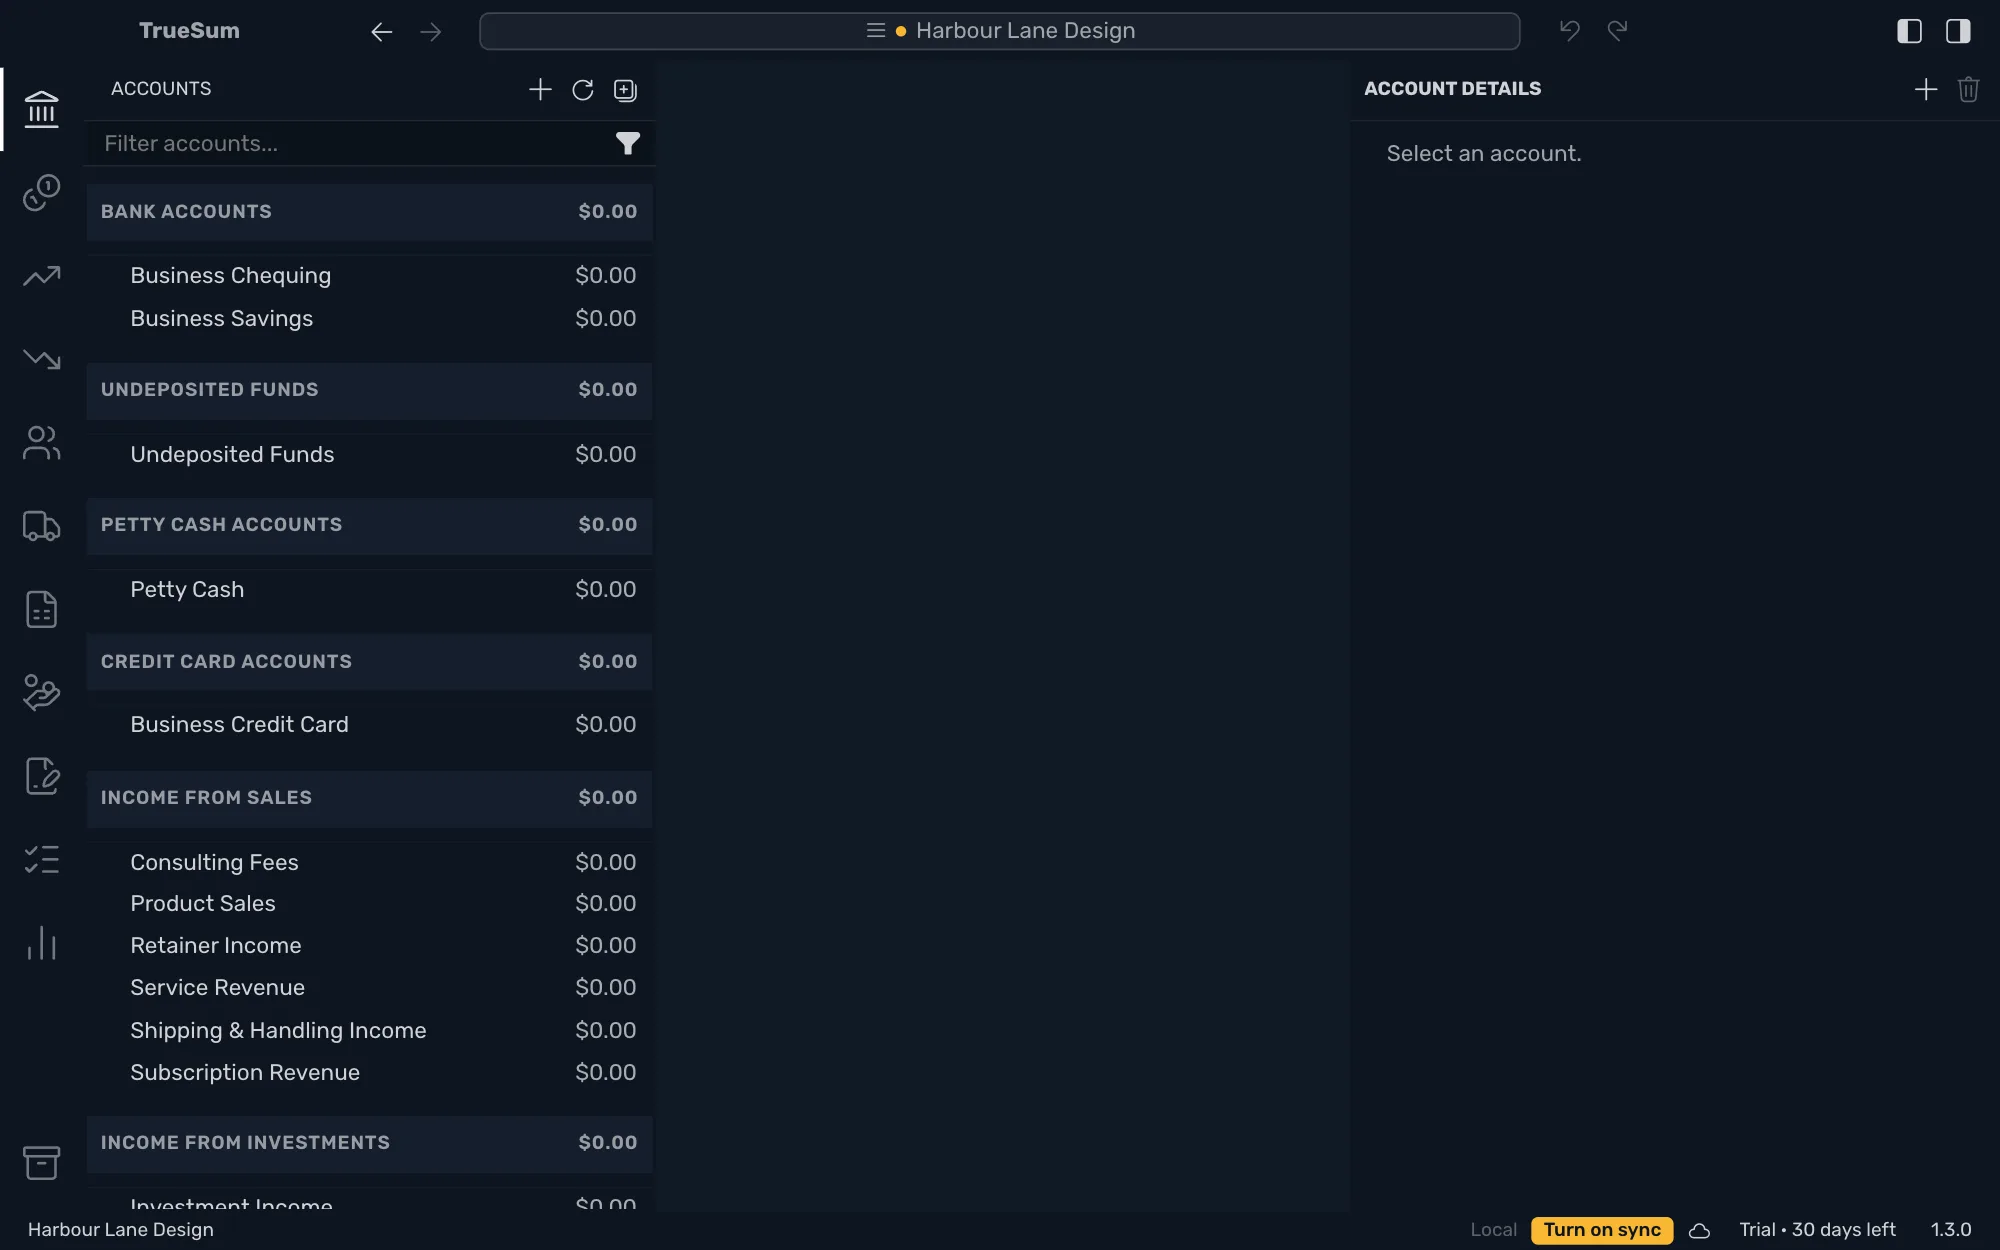The image size is (2000, 1250).
Task: Toggle the right details panel
Action: pyautogui.click(x=1958, y=31)
